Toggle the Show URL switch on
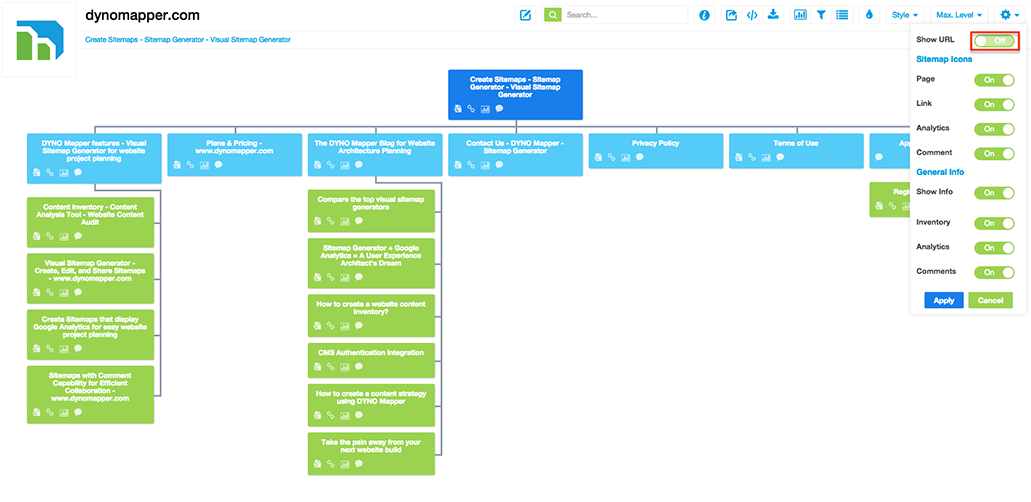 click(994, 41)
